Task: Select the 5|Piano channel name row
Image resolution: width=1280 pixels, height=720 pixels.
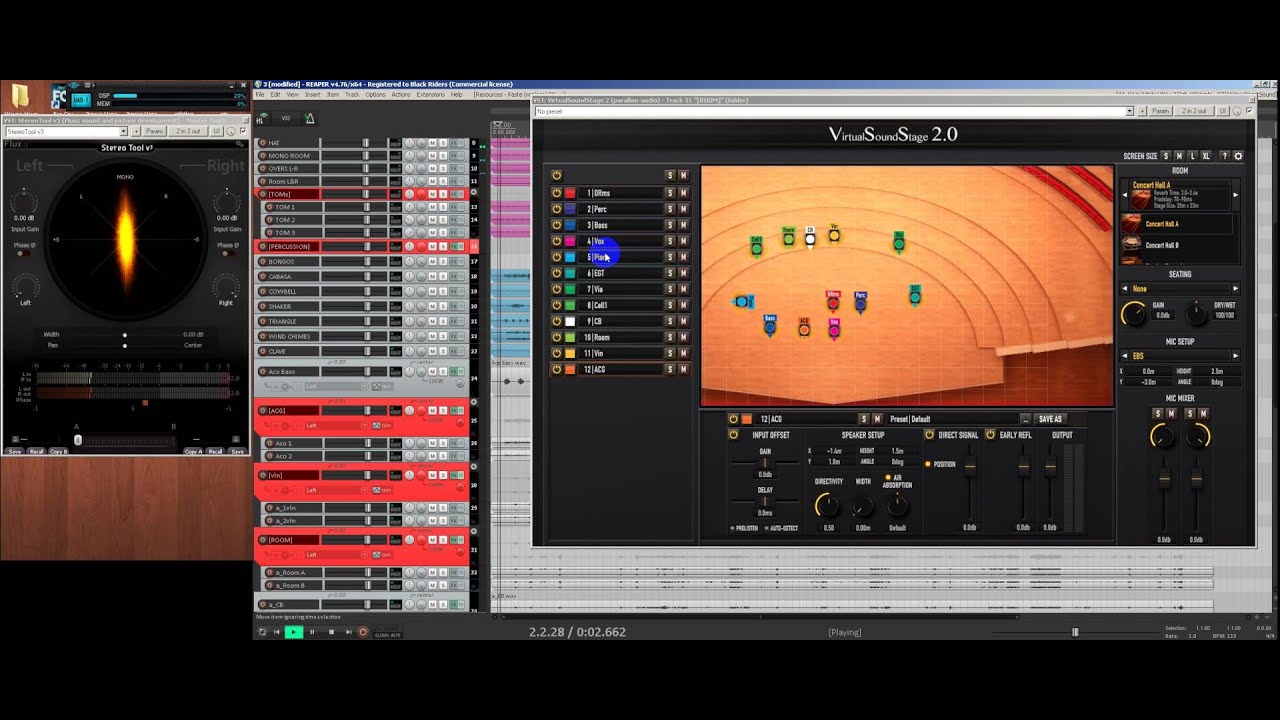Action: [622, 257]
